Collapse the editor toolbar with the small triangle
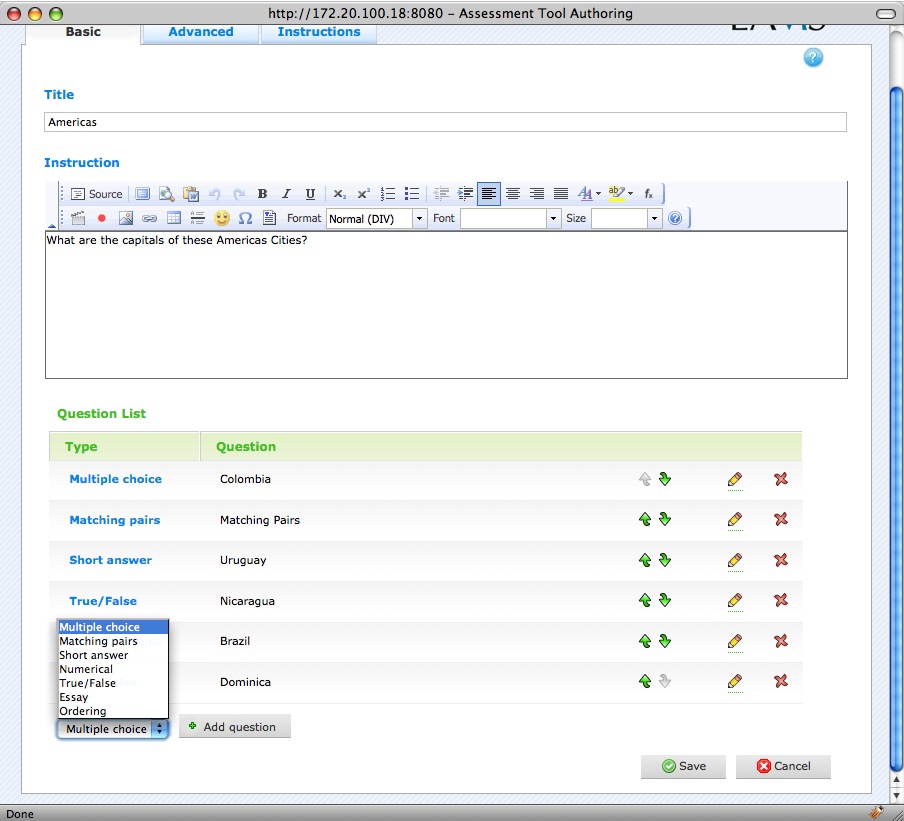Viewport: 904px width, 821px height. 52,226
